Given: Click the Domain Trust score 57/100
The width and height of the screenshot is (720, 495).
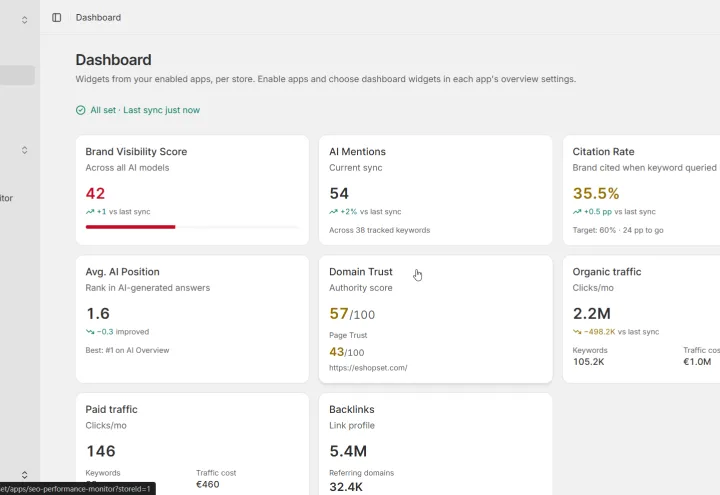Looking at the screenshot, I should point(352,314).
